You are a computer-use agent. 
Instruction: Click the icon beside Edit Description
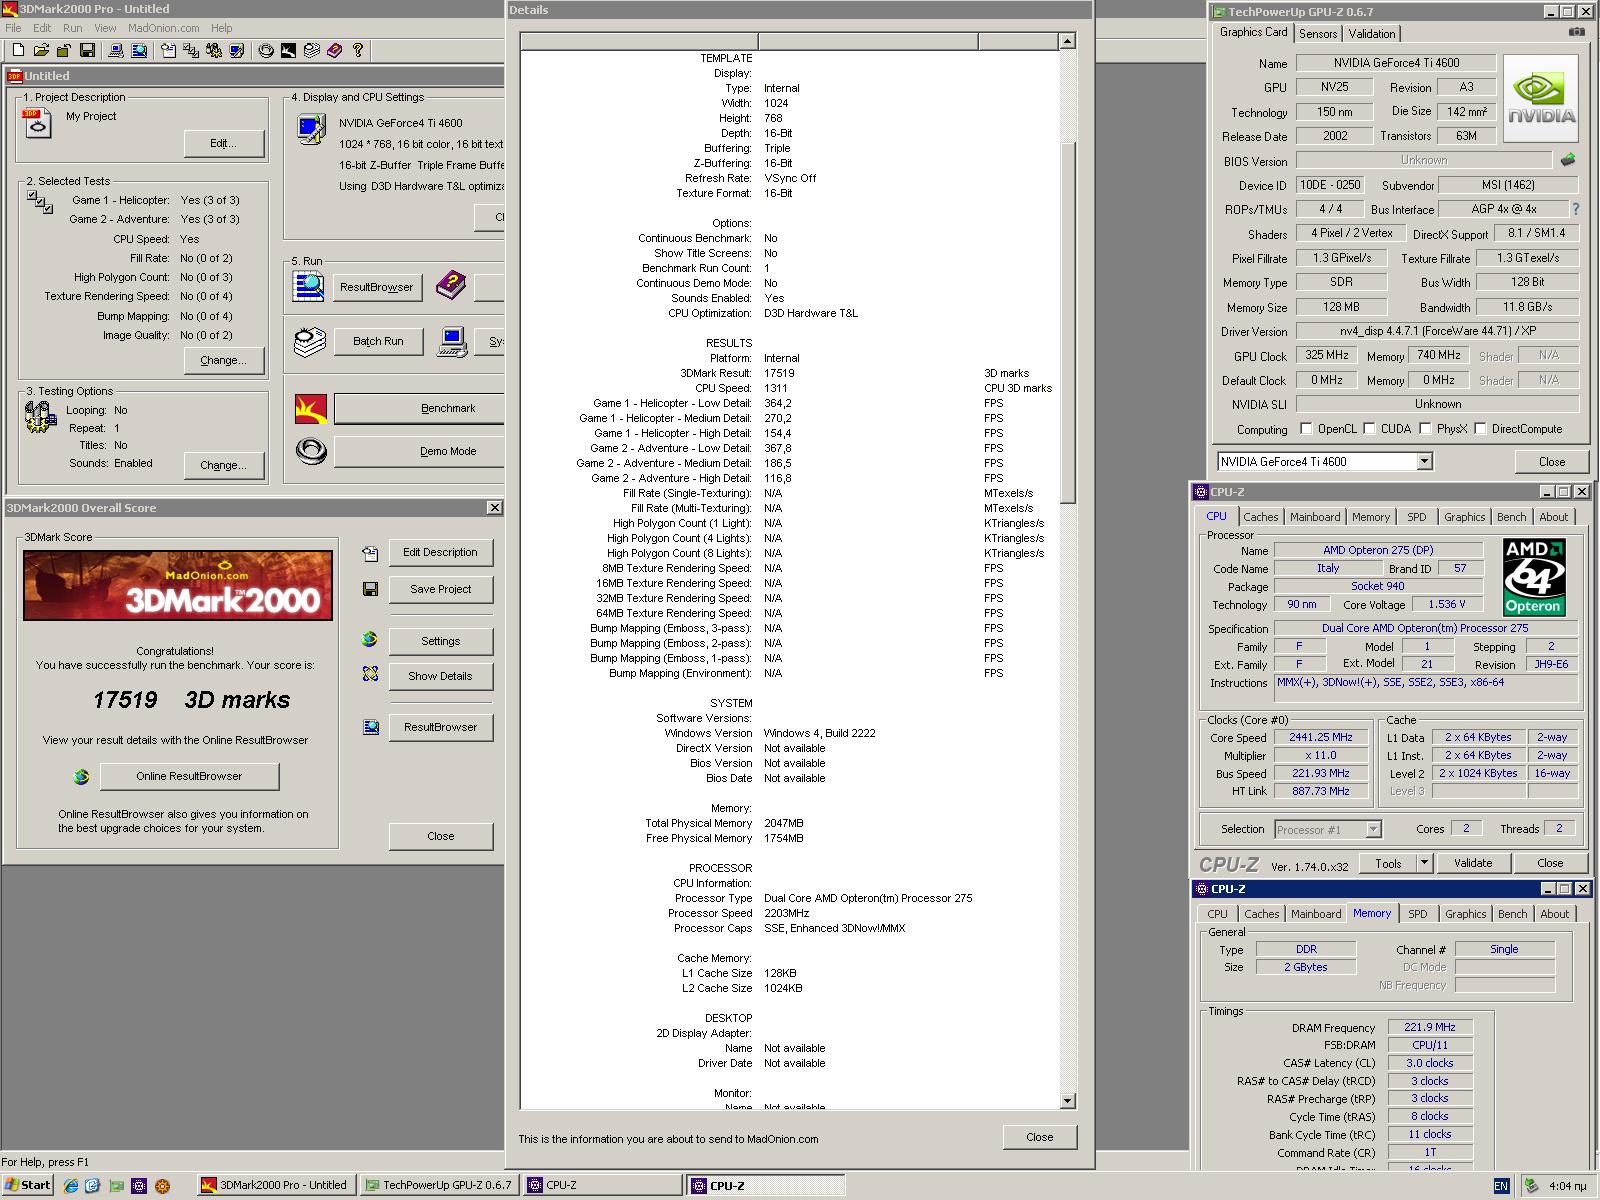click(370, 552)
